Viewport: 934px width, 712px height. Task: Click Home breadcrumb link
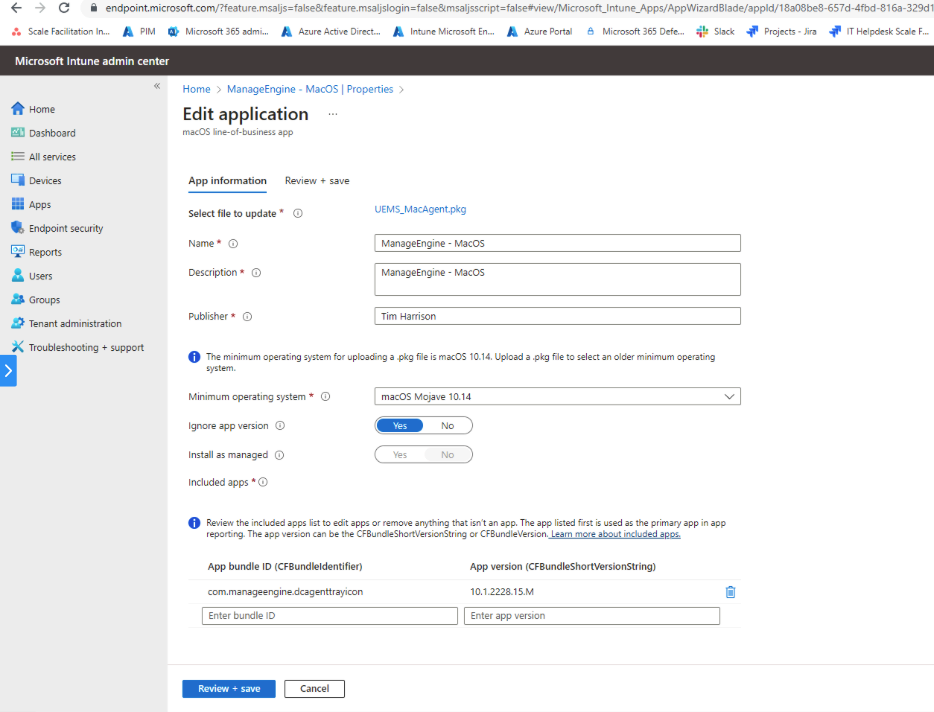pos(197,89)
